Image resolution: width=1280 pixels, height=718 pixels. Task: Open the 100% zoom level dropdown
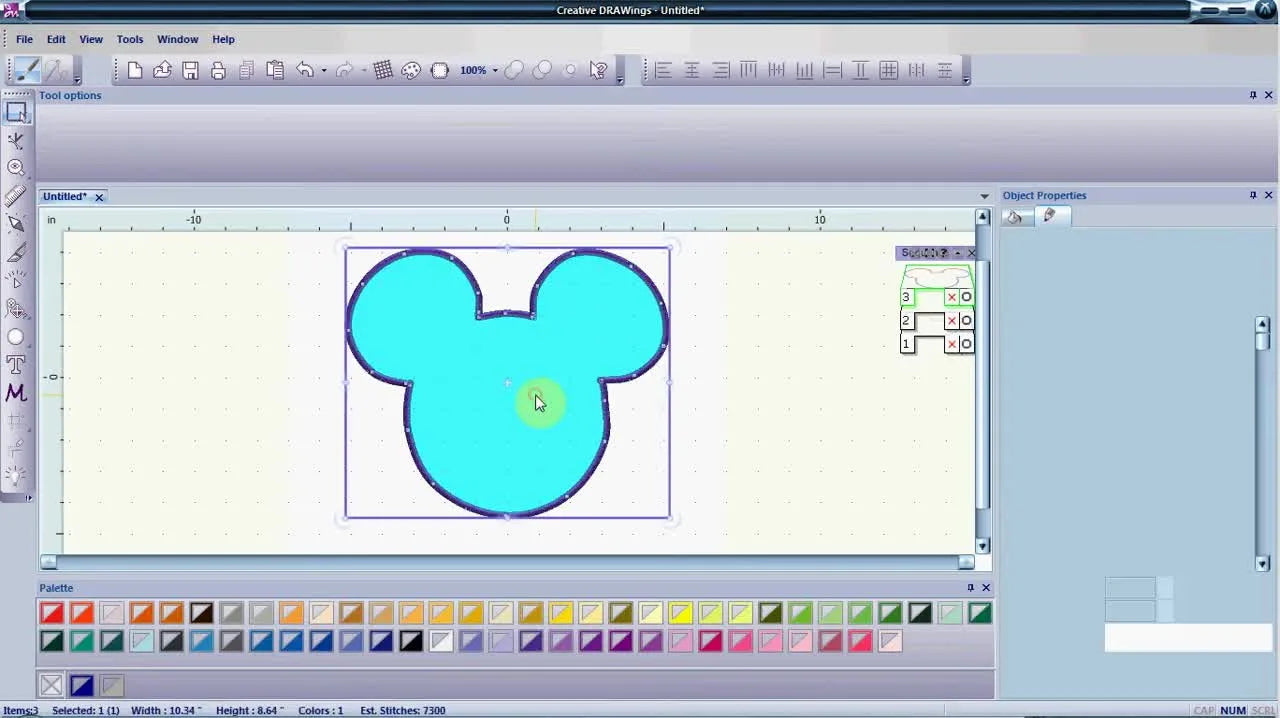click(x=495, y=71)
